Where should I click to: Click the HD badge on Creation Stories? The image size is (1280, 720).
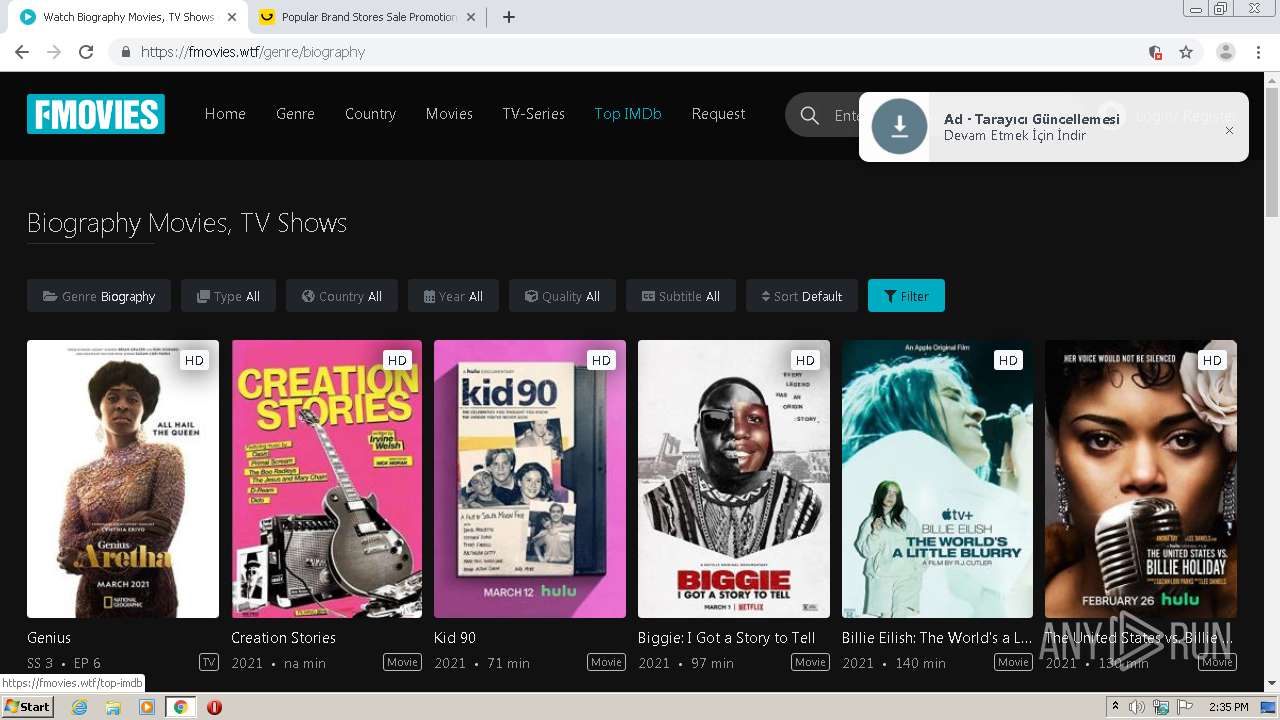point(397,360)
